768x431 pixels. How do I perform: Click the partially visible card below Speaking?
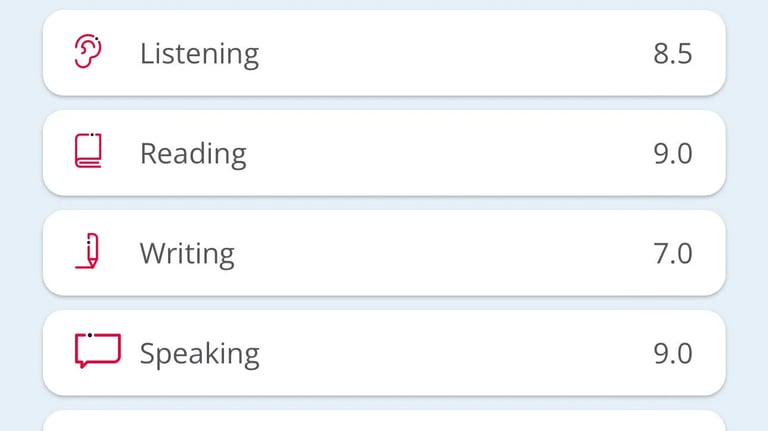384,421
